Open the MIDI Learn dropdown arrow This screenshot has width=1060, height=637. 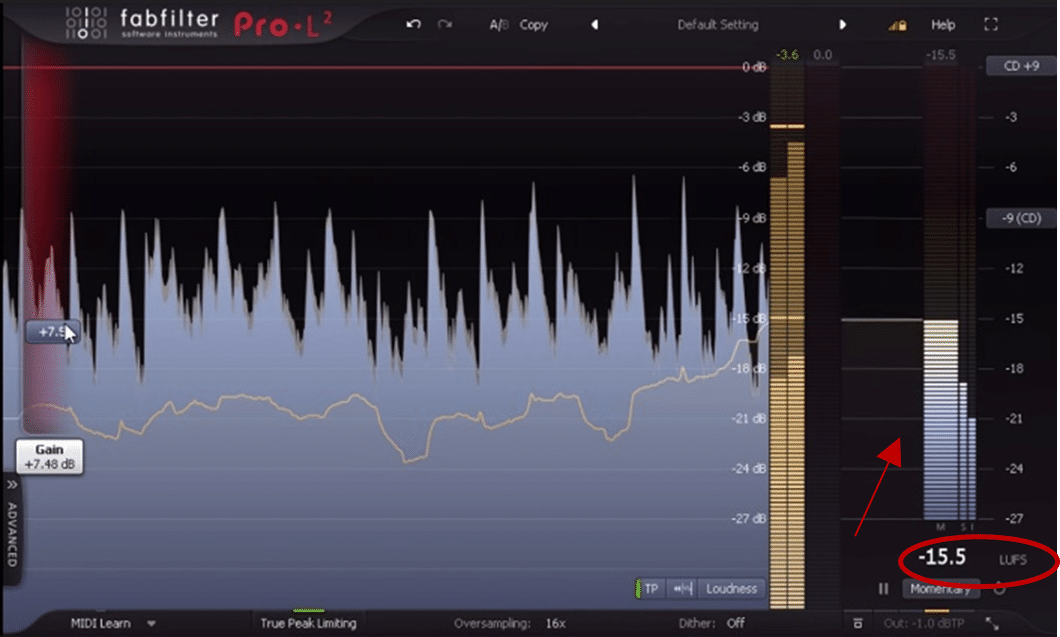pyautogui.click(x=151, y=623)
